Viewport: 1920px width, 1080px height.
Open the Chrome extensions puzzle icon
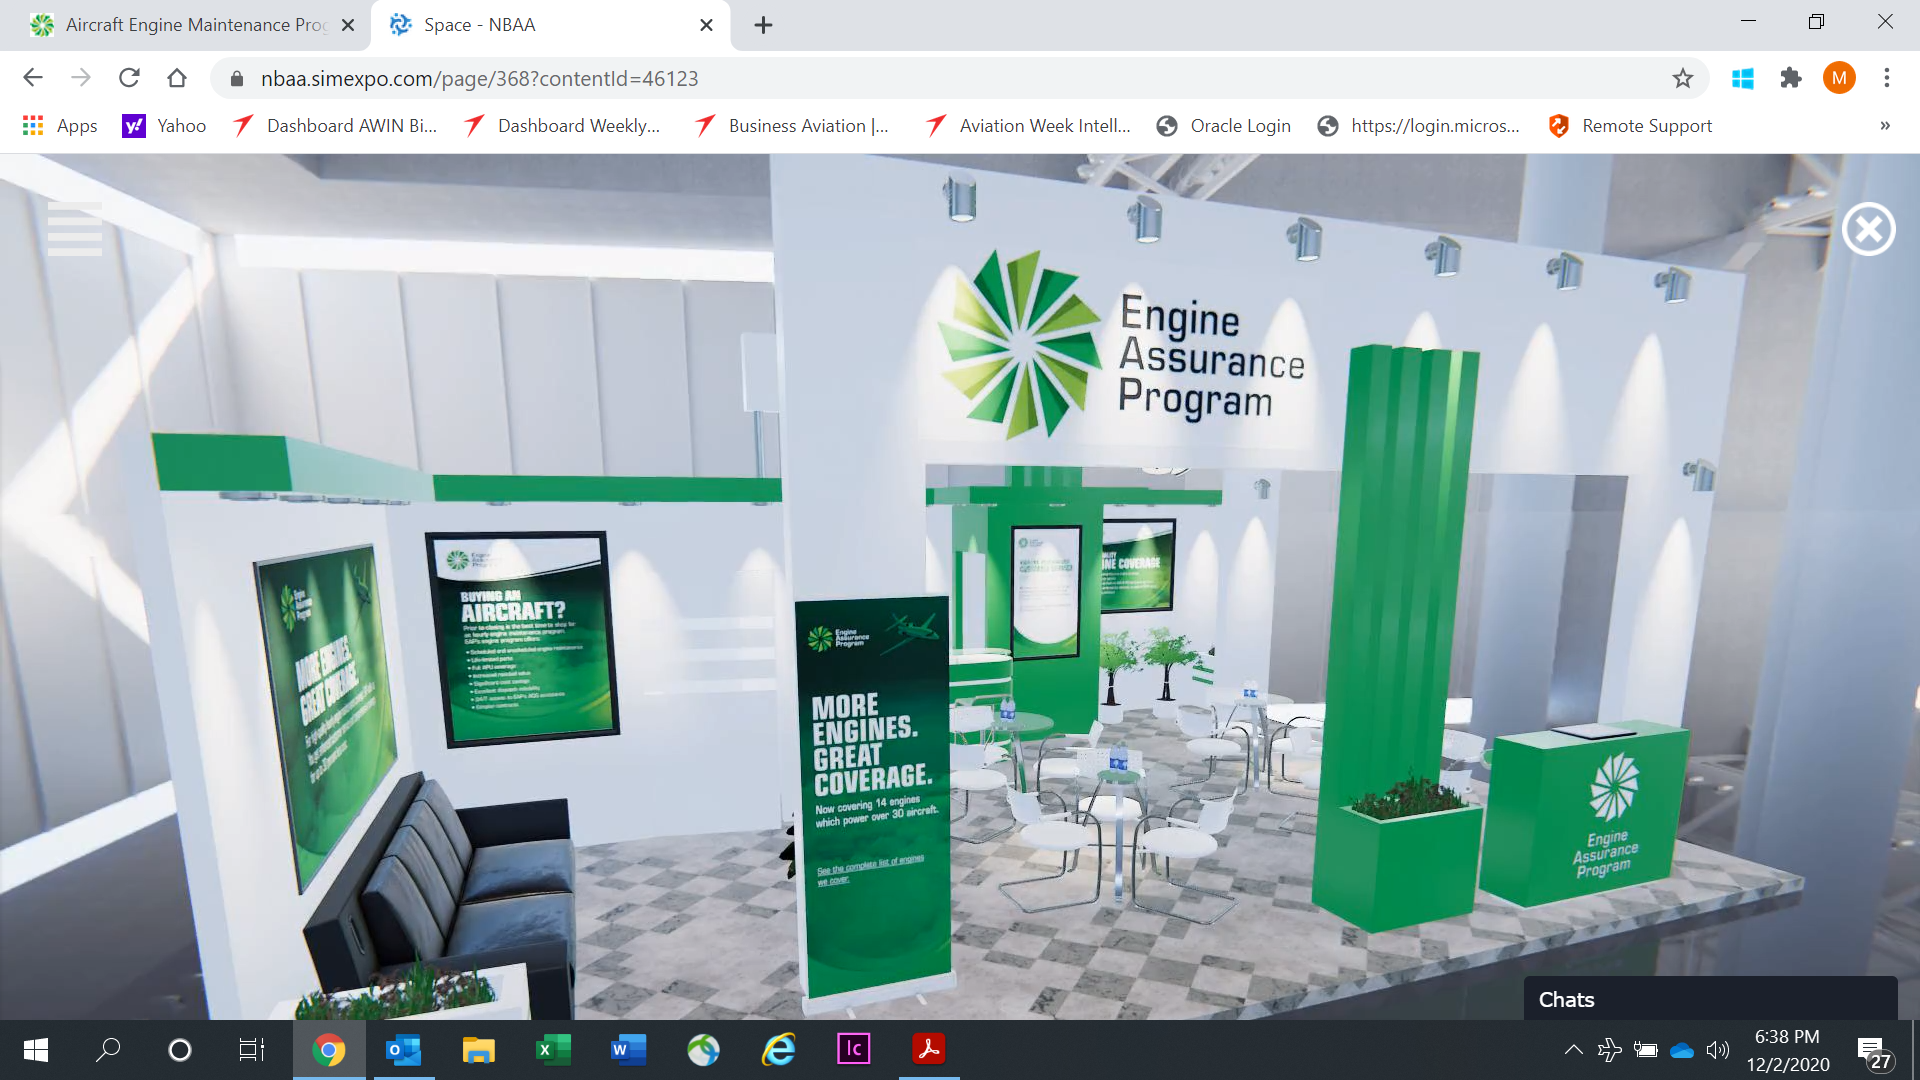pyautogui.click(x=1791, y=78)
